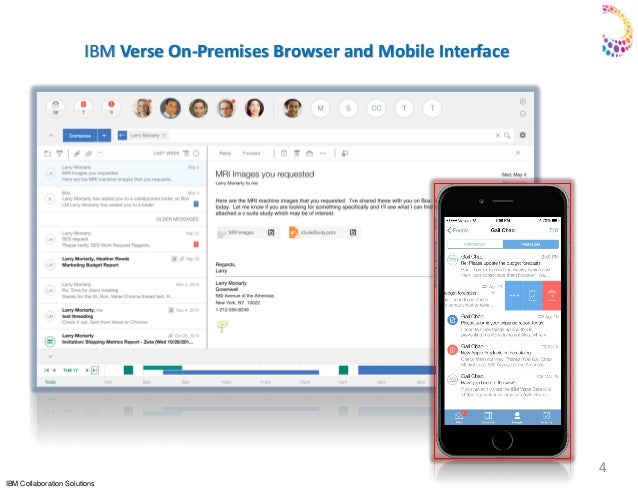Select the blue-ringed man's contact photo

coord(170,108)
